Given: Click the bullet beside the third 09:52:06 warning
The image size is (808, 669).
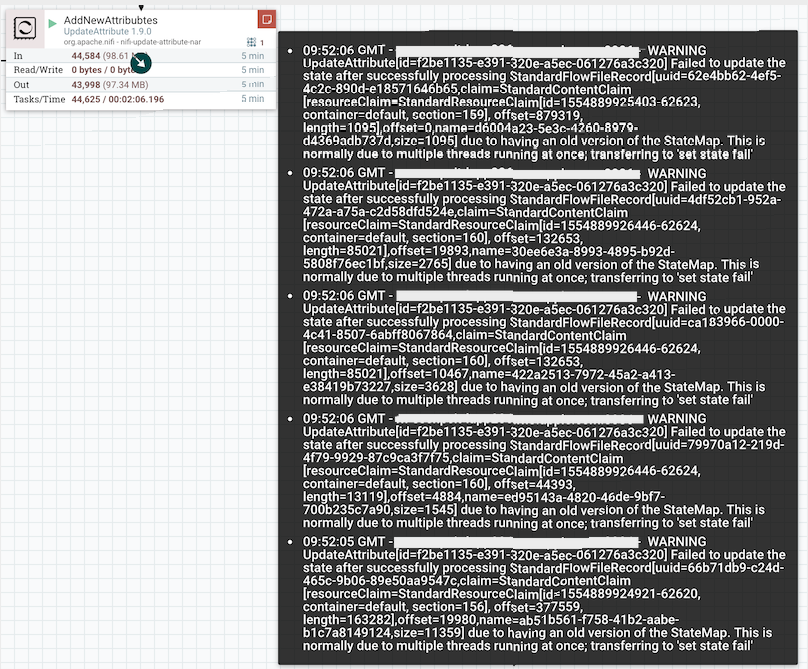Looking at the screenshot, I should (x=291, y=297).
